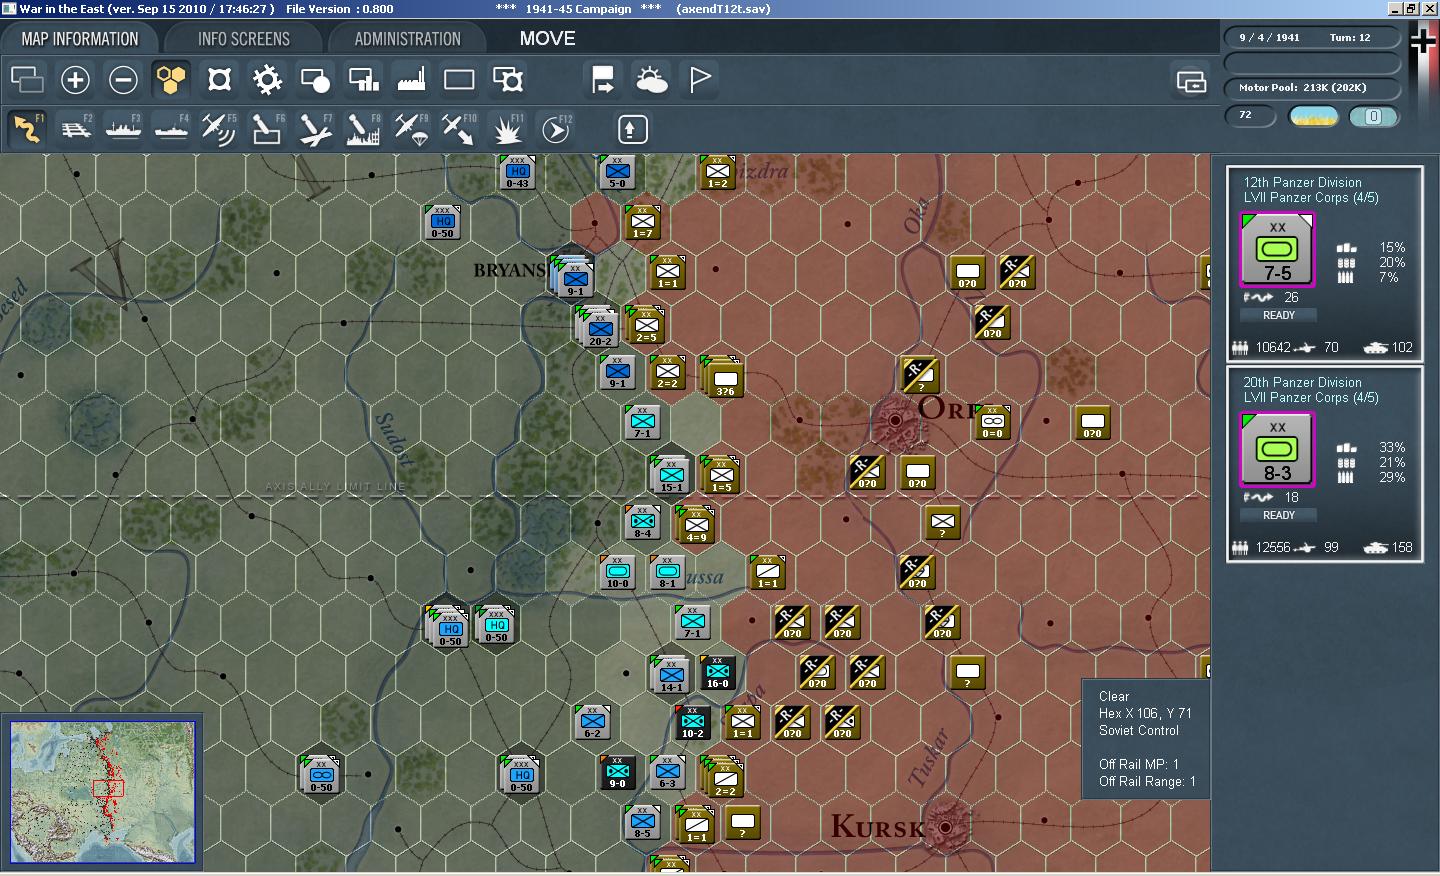Toggle the factory locations icon

tap(411, 79)
